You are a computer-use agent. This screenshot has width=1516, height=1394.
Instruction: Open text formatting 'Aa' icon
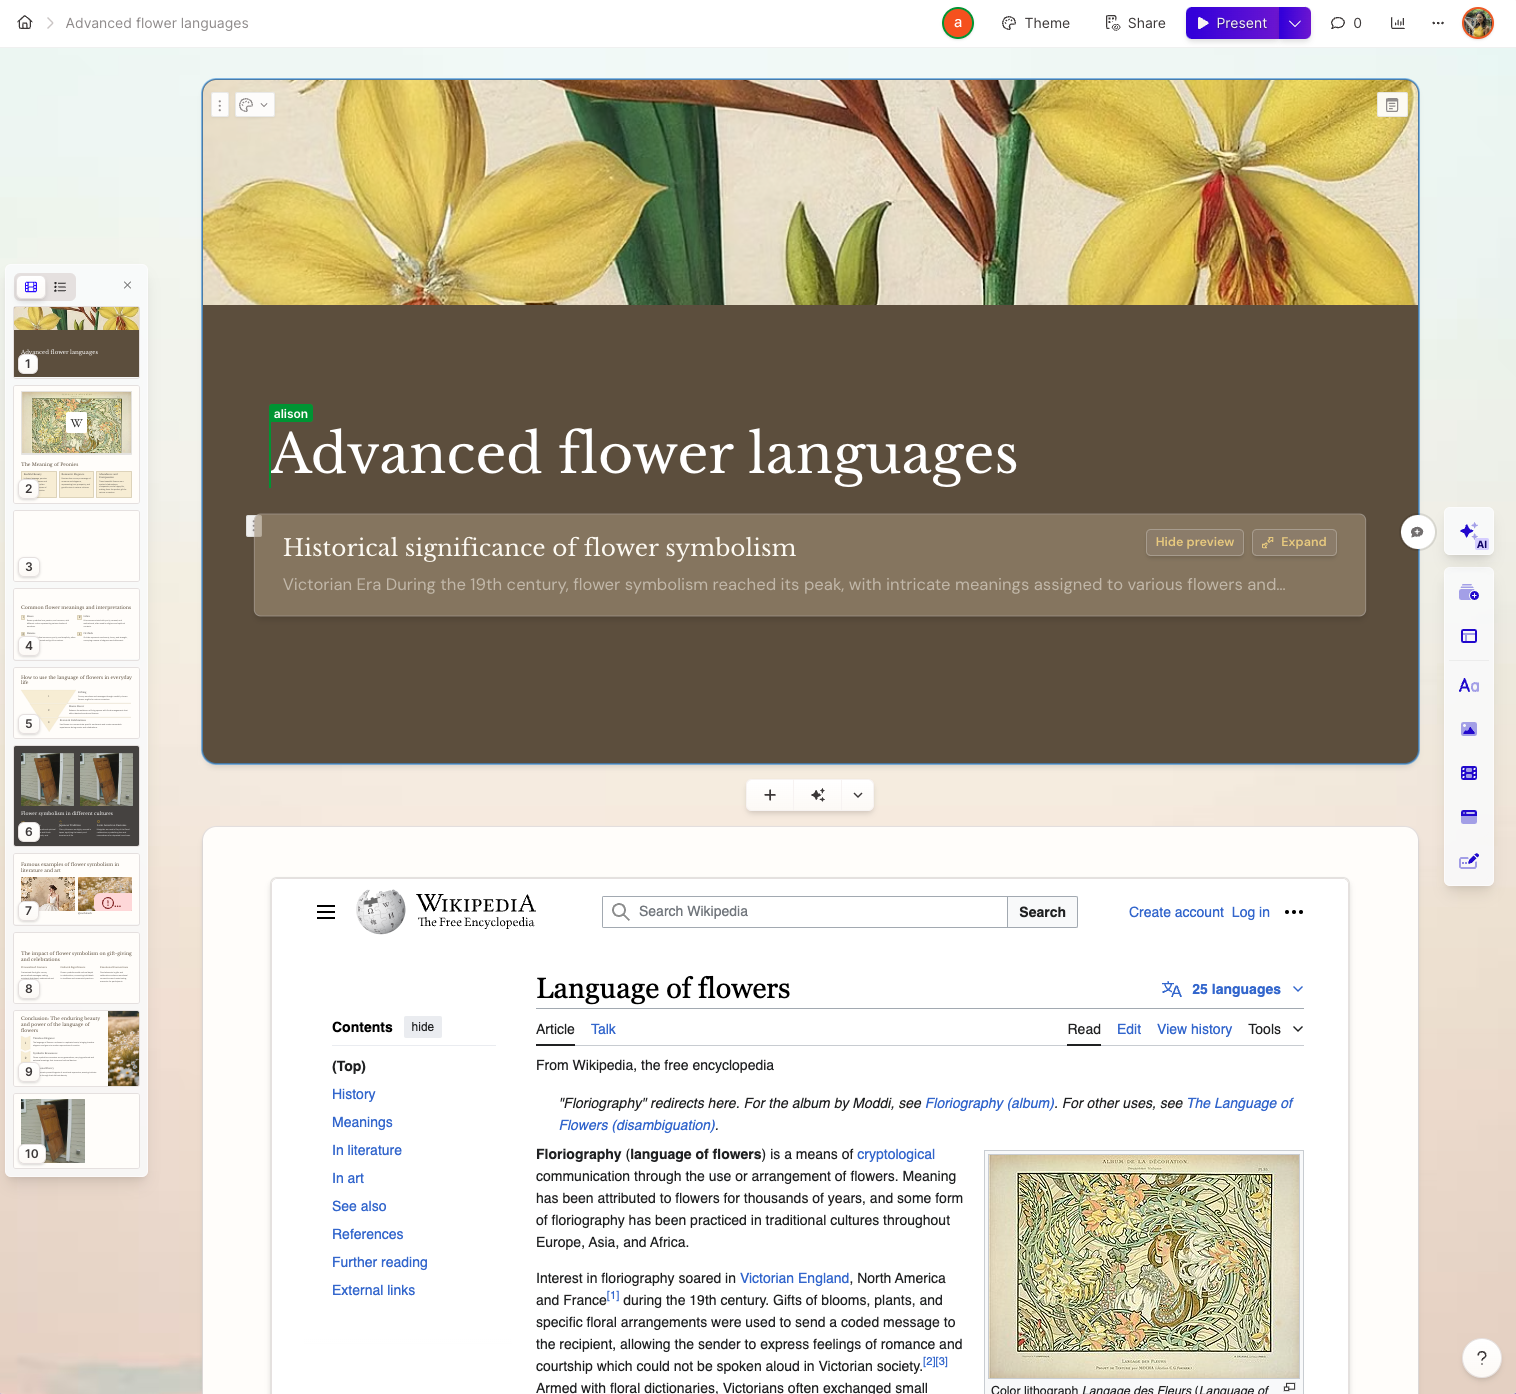1469,685
